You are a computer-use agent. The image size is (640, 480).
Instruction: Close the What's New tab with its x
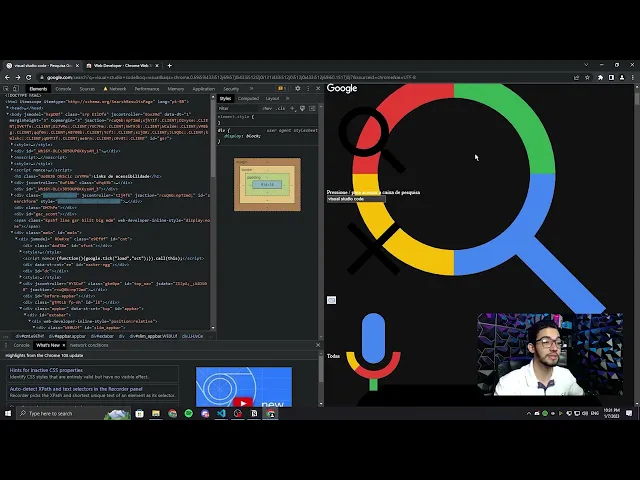[x=64, y=345]
